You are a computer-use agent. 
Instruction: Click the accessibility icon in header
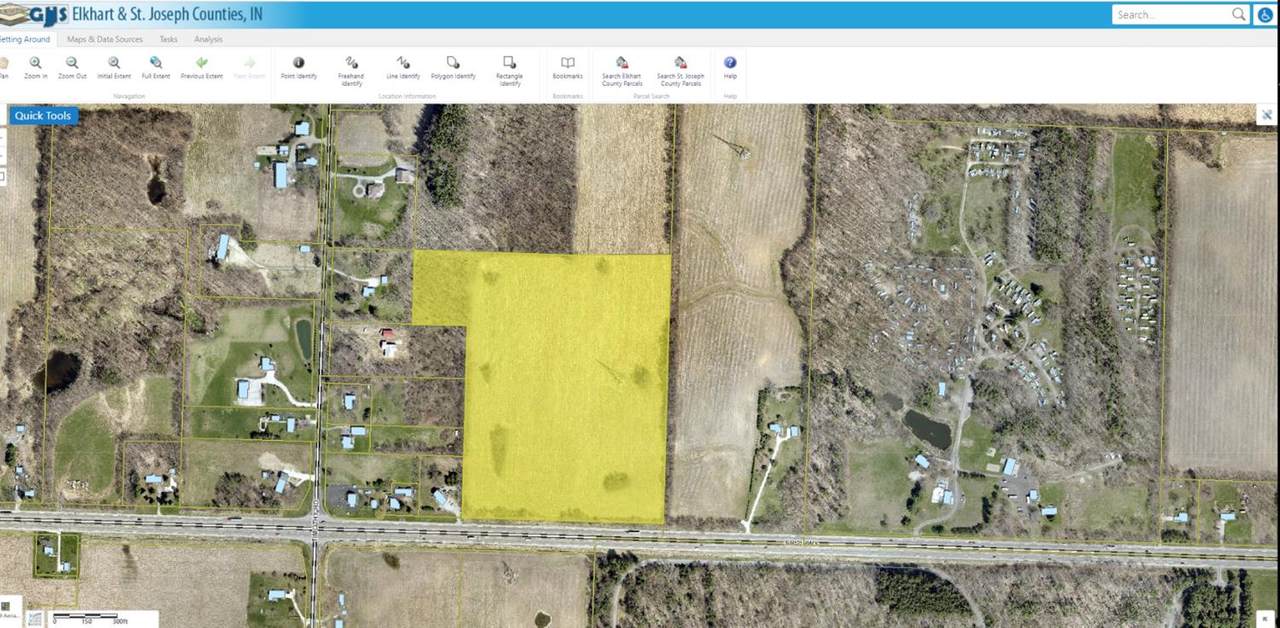click(x=1265, y=15)
